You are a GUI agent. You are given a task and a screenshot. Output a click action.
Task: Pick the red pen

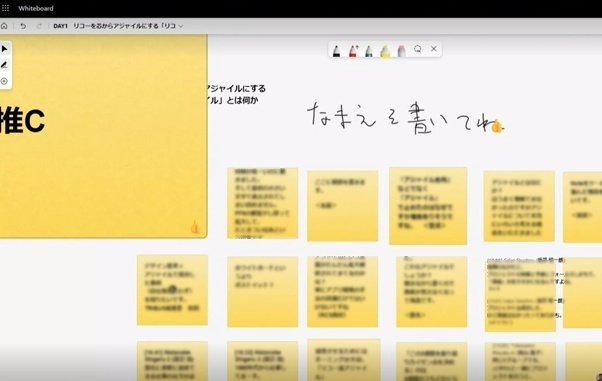tap(353, 51)
